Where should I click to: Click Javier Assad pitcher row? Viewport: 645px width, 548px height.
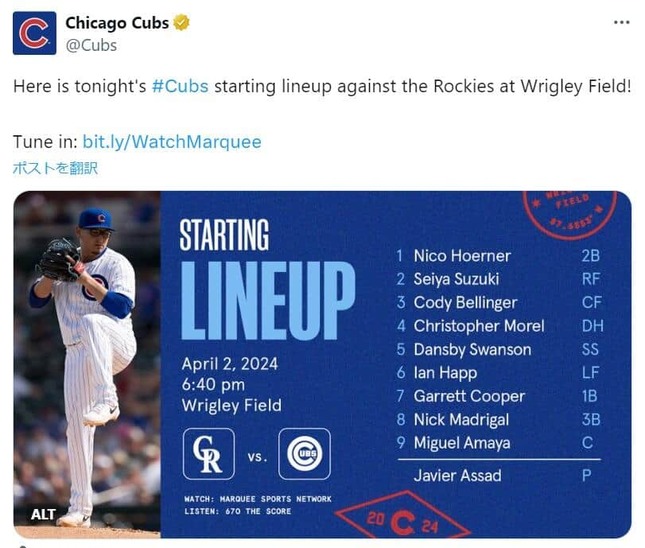457,475
